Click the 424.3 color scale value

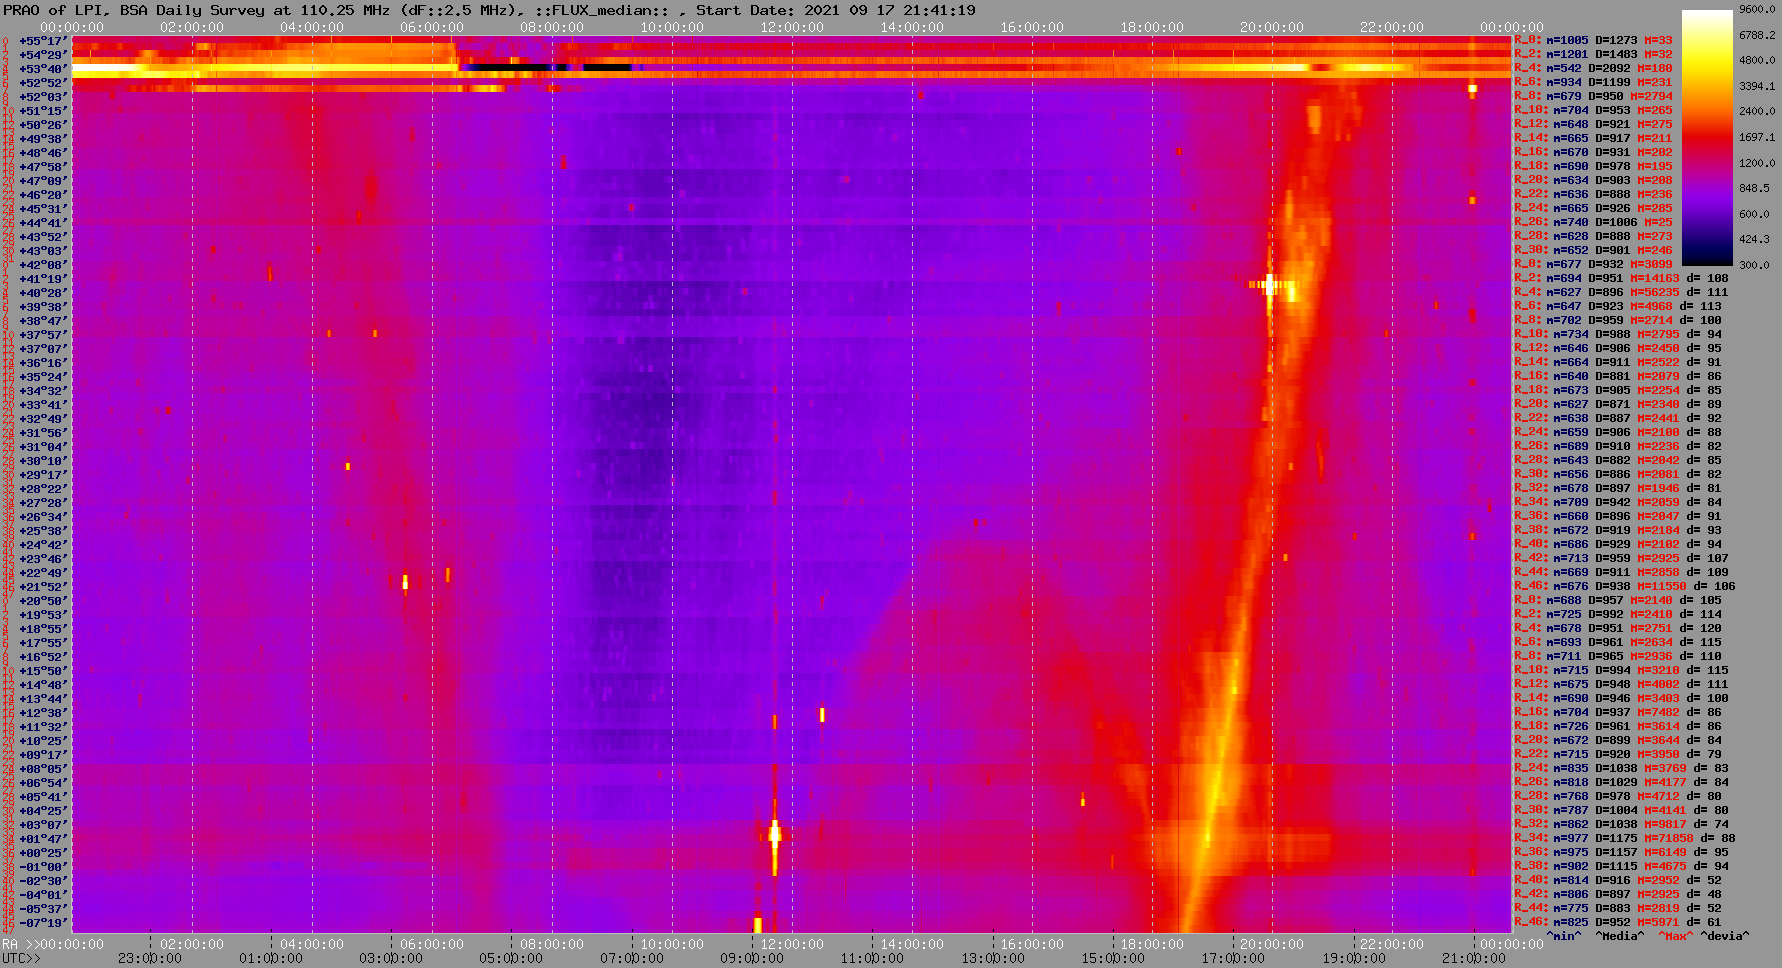[x=1754, y=239]
